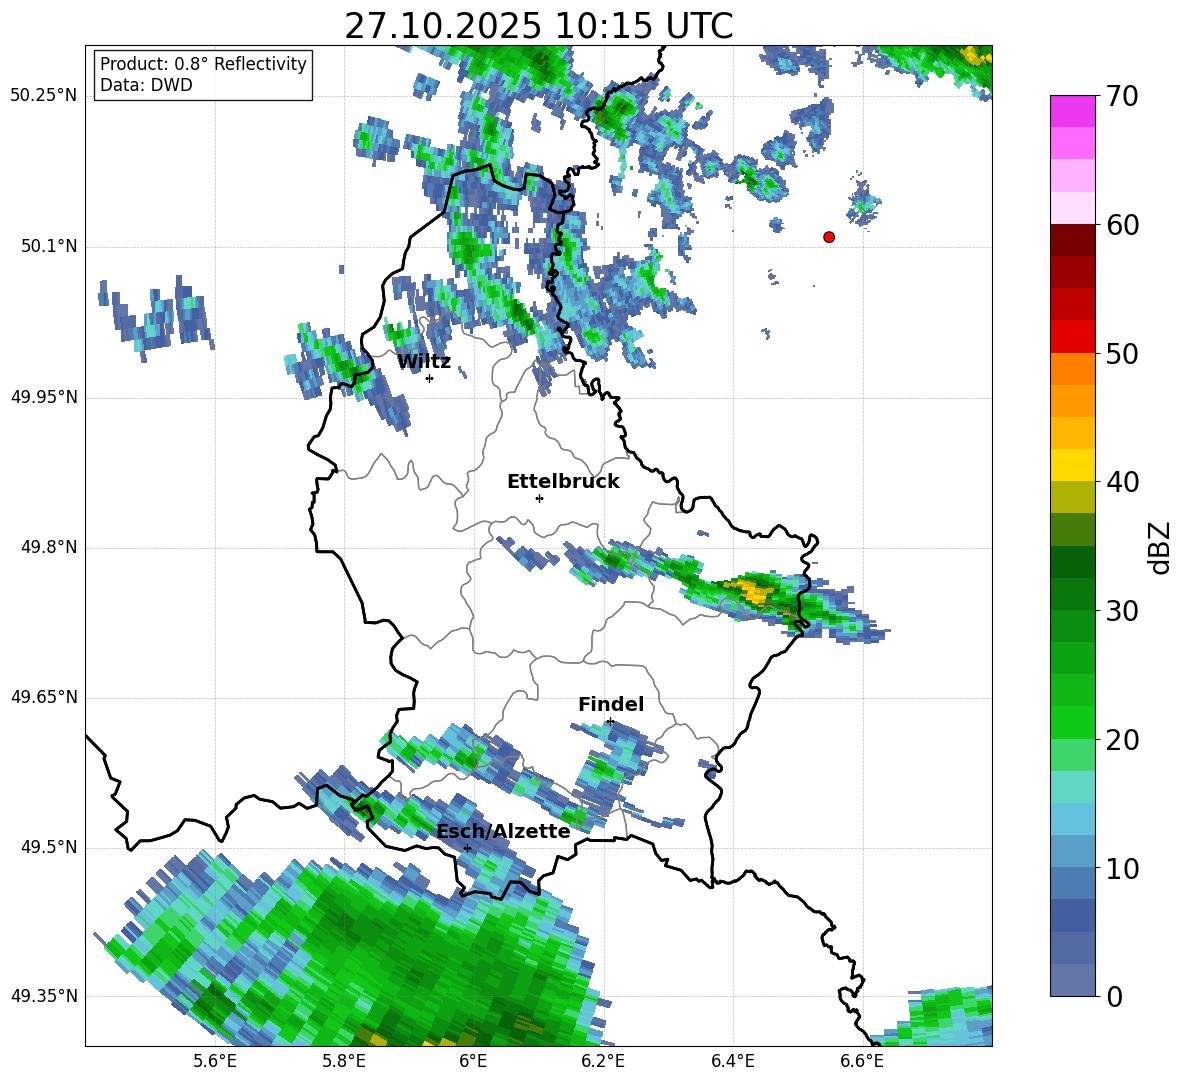Click the 49.65°N latitude label
1184x1081 pixels.
pos(44,697)
